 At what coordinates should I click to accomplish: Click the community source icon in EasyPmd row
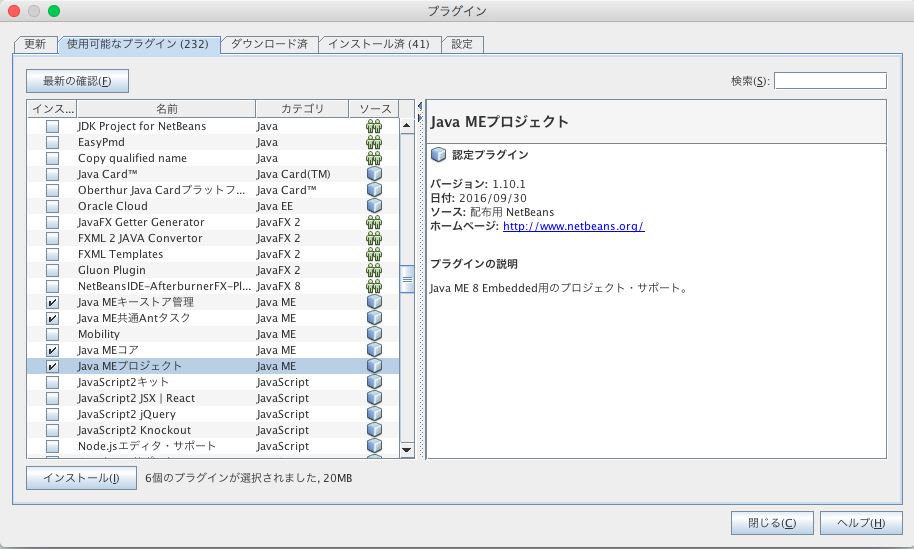click(374, 142)
